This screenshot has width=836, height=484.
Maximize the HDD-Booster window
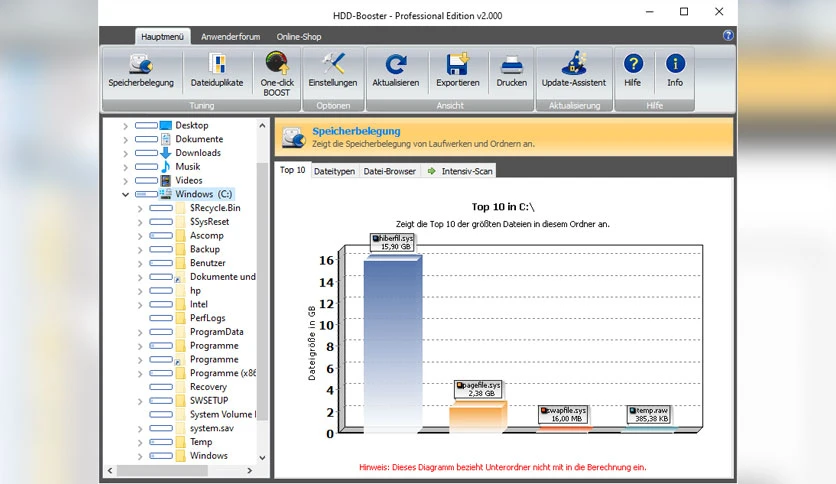click(684, 12)
